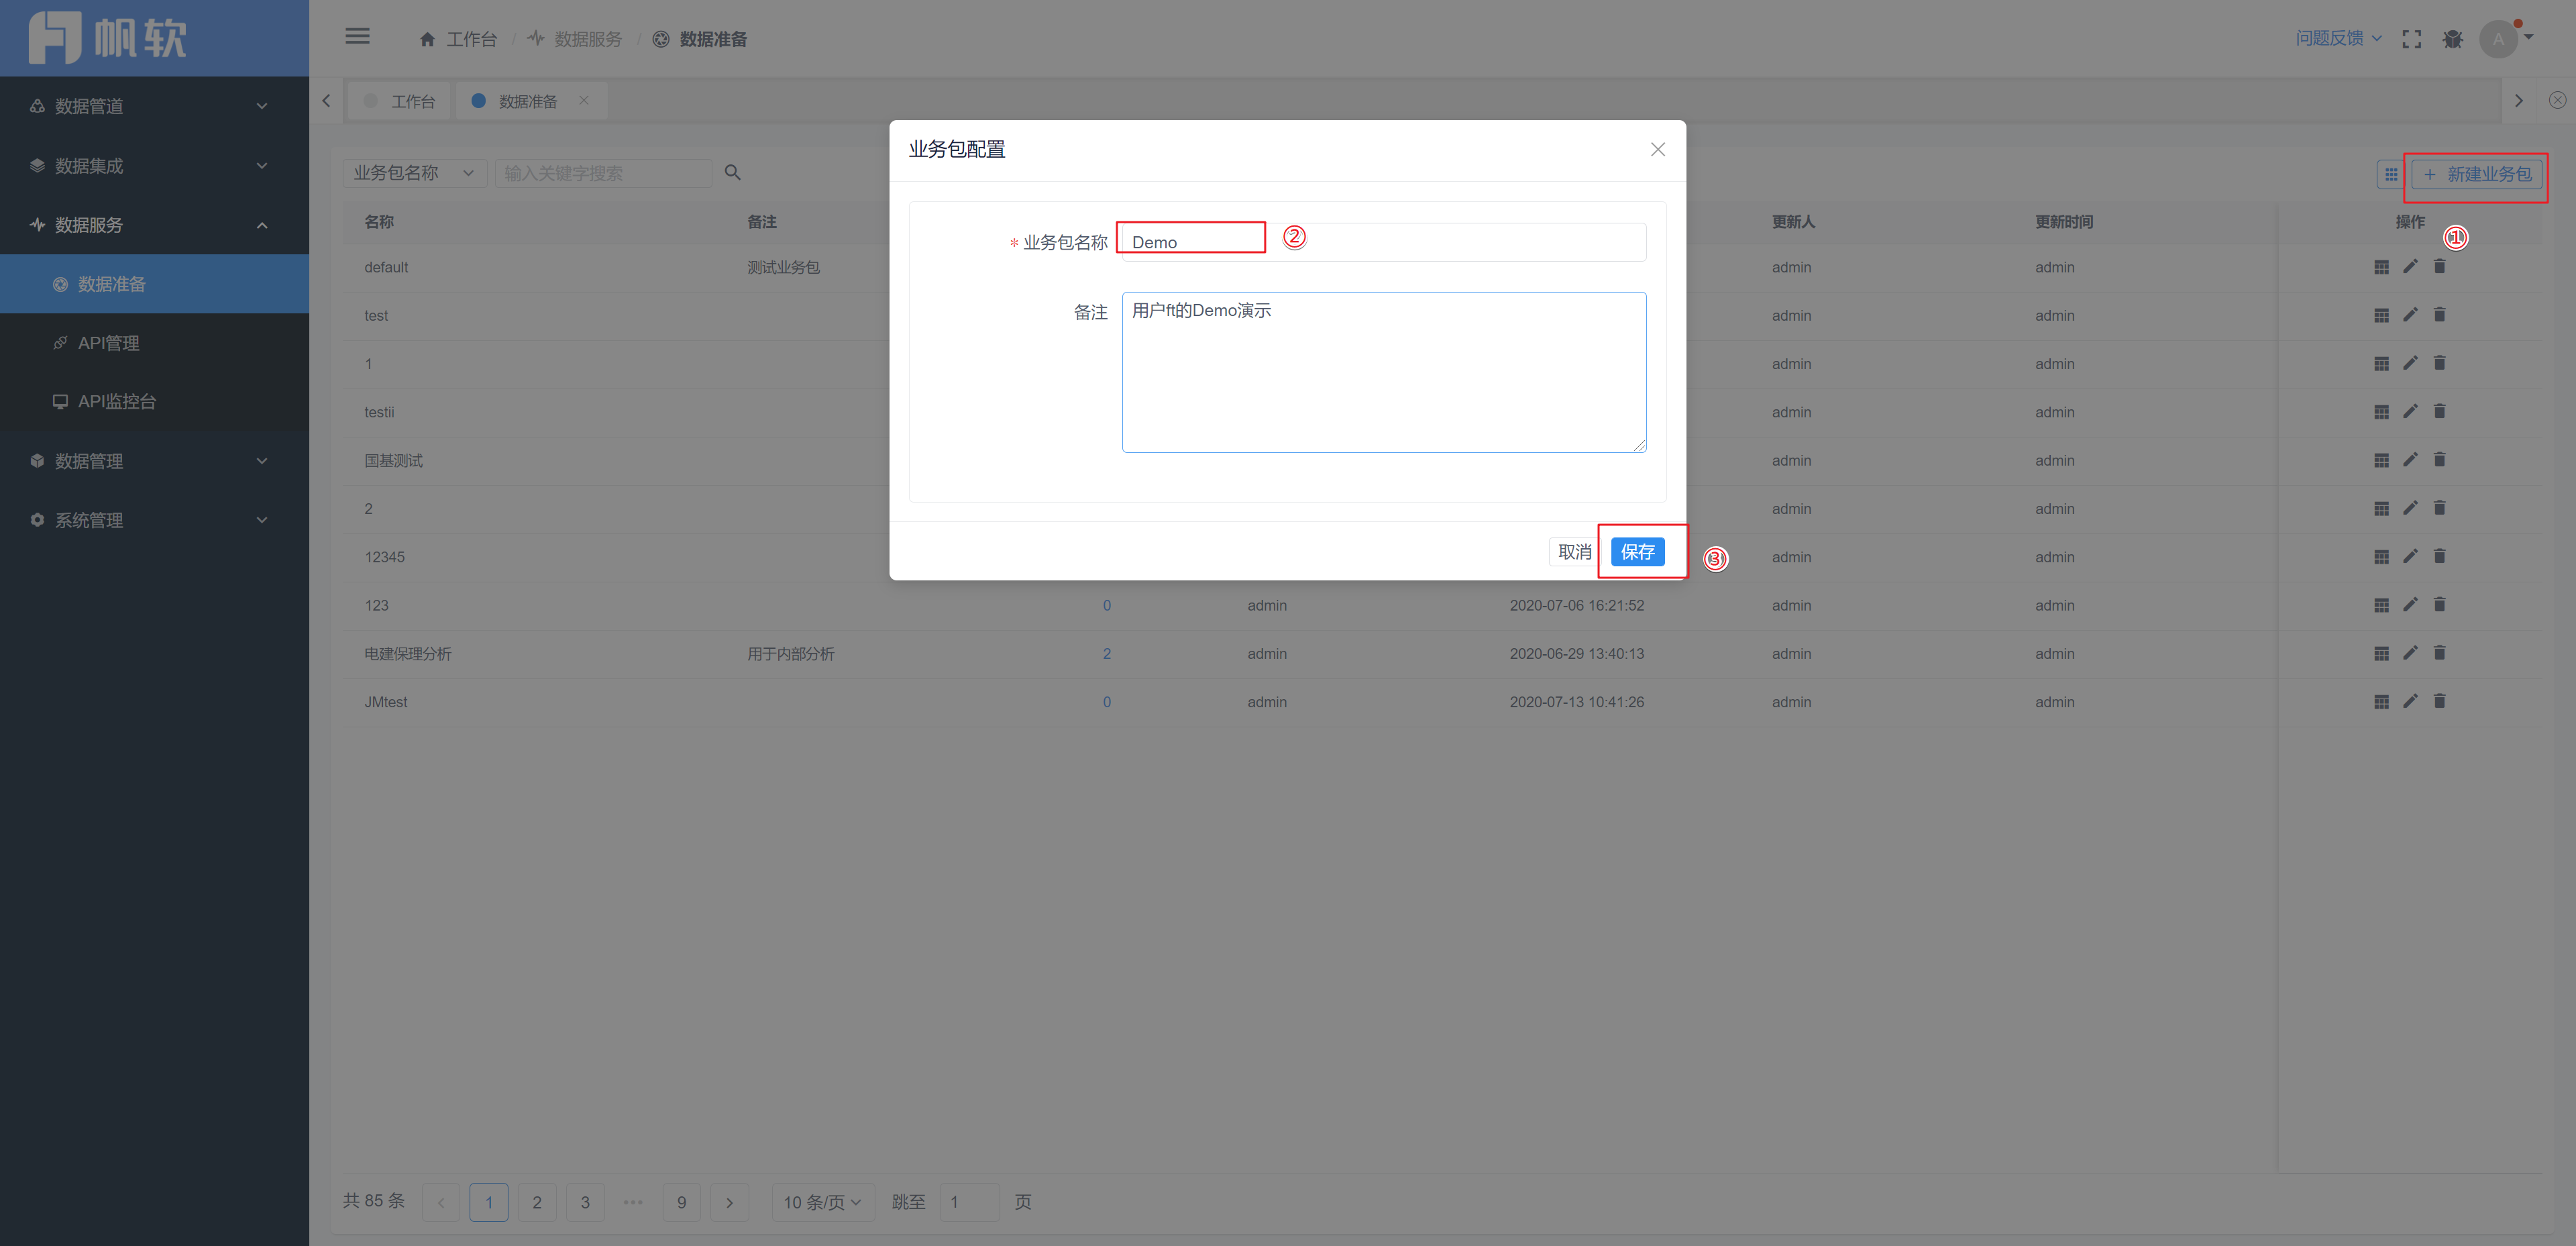
Task: Click edit pencil icon for JMtest row
Action: 2410,702
